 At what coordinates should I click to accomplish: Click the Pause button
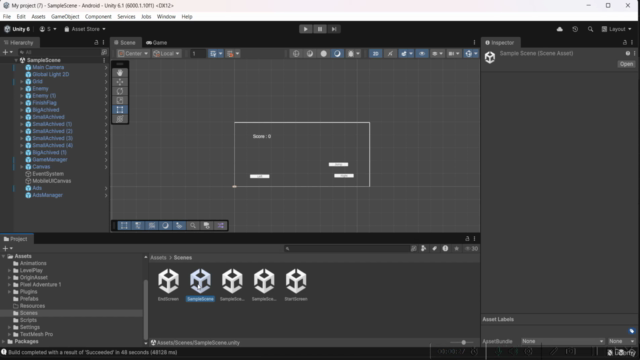pyautogui.click(x=320, y=29)
